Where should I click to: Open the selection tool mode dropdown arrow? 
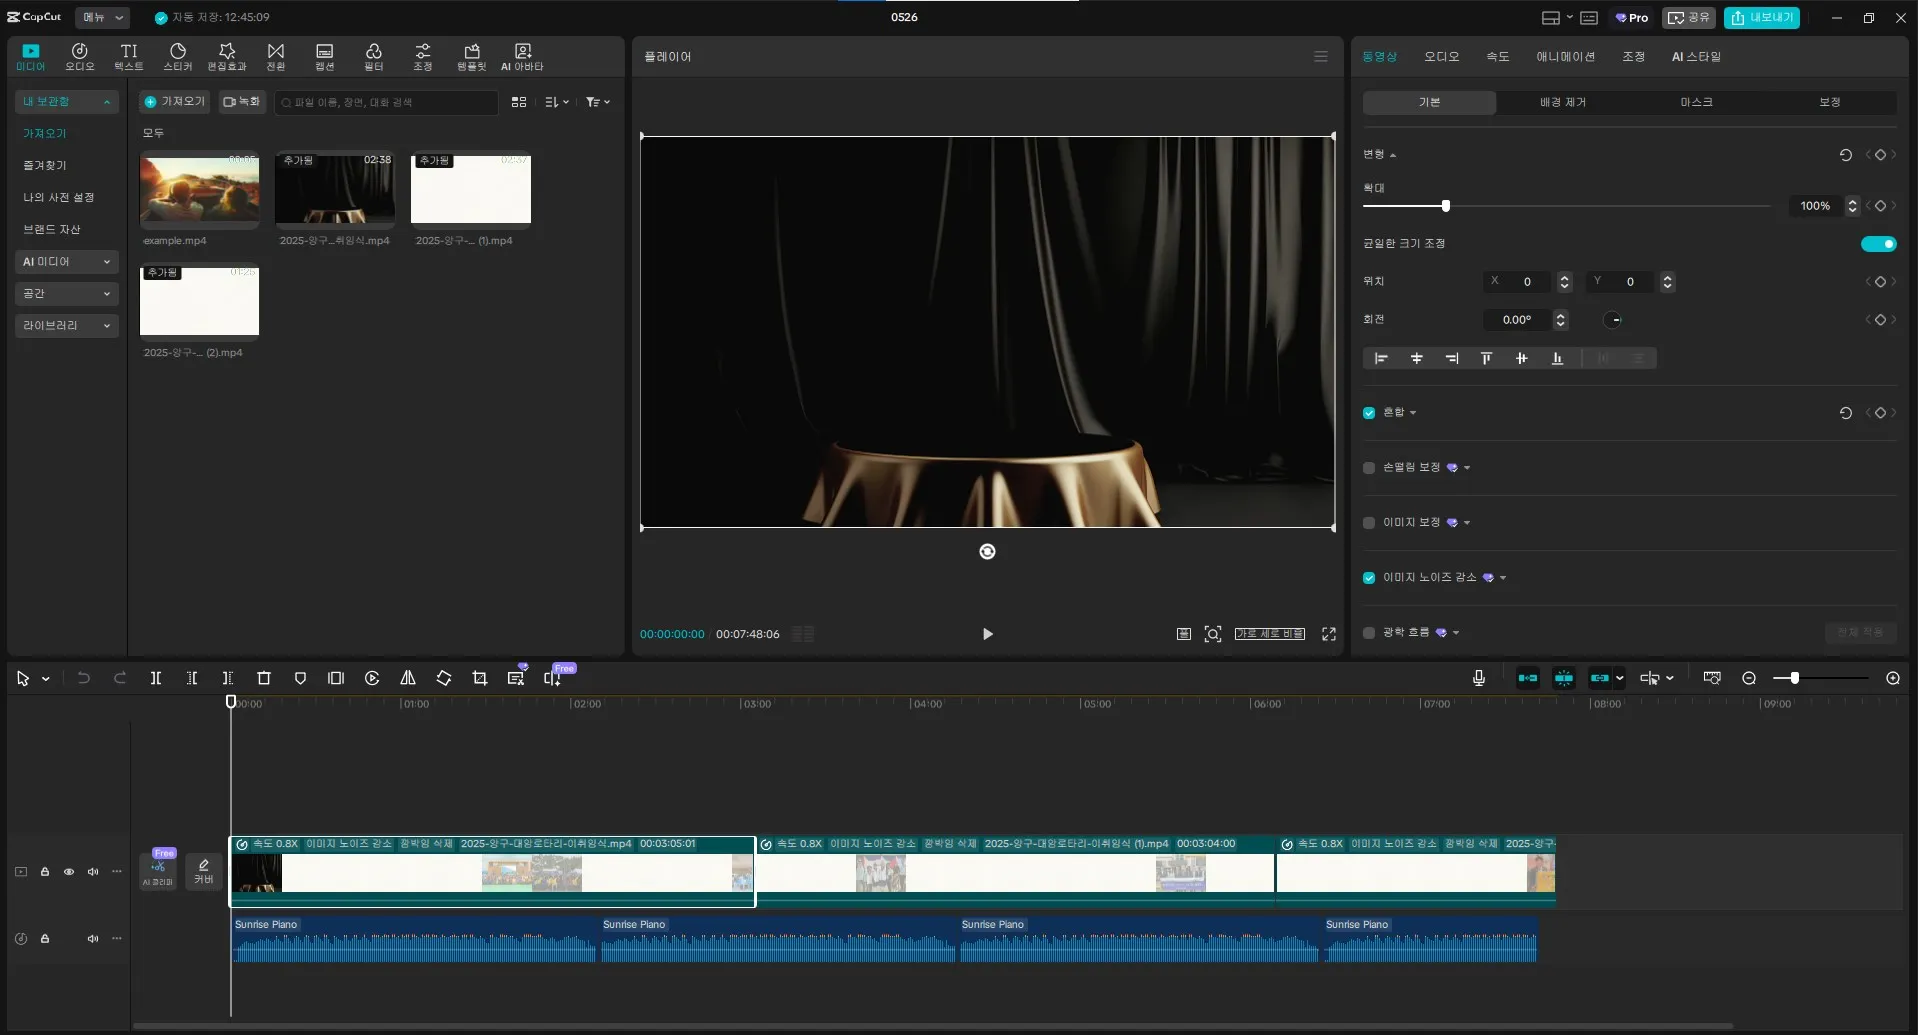pyautogui.click(x=46, y=679)
